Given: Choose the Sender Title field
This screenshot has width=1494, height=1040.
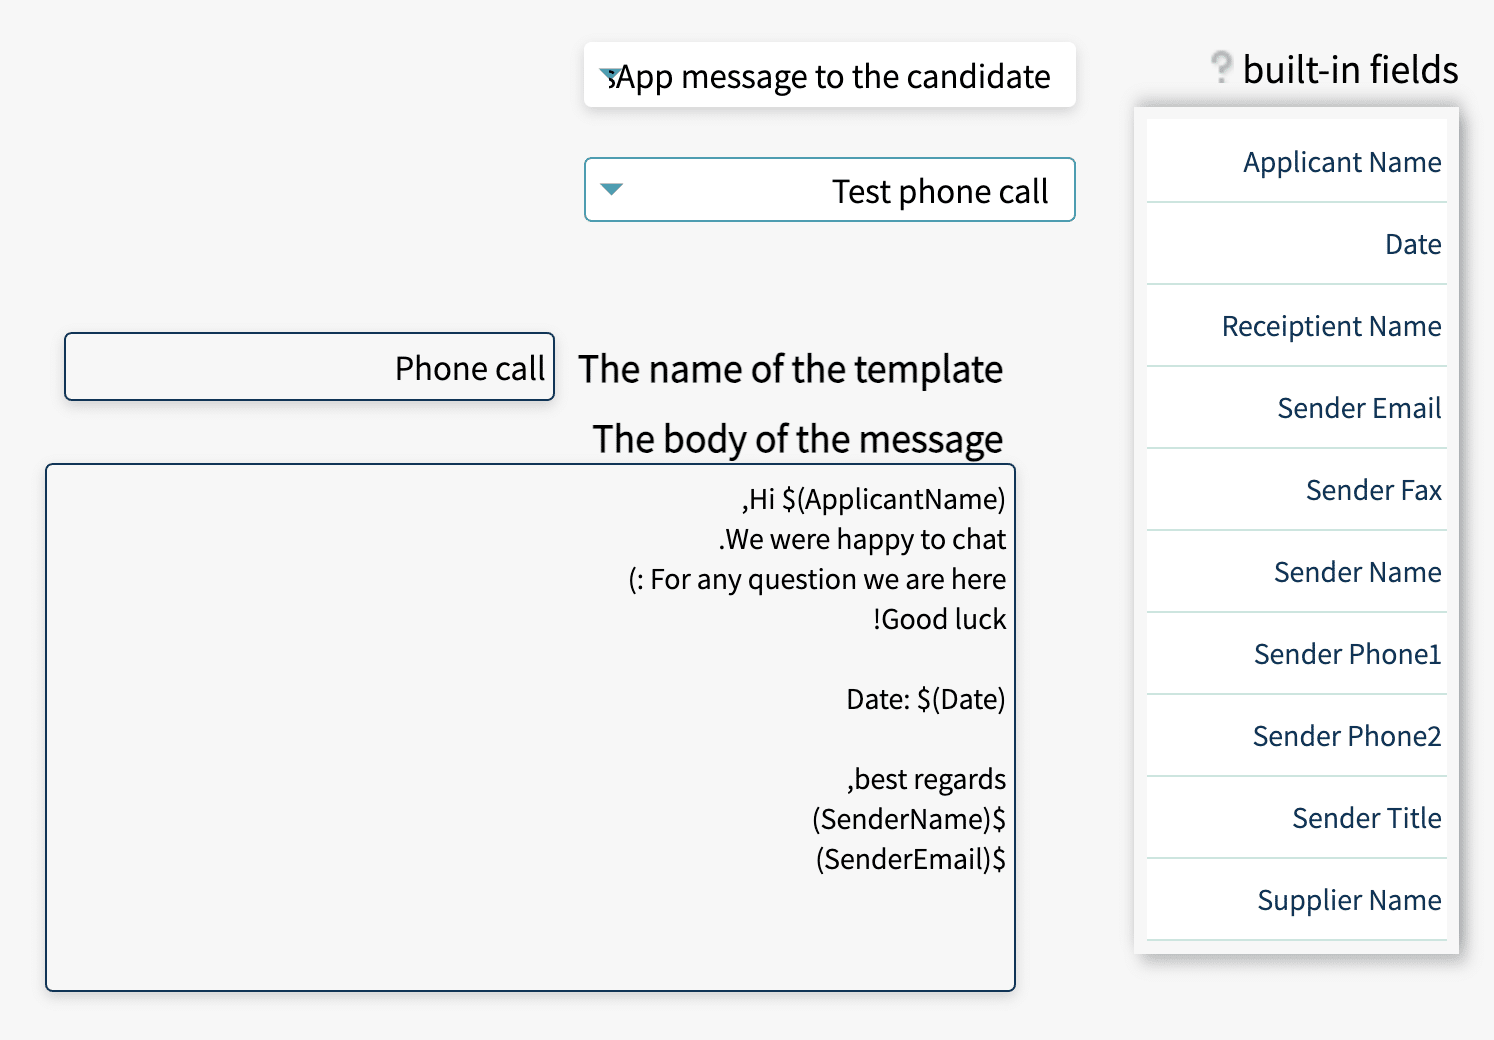Looking at the screenshot, I should tap(1296, 818).
